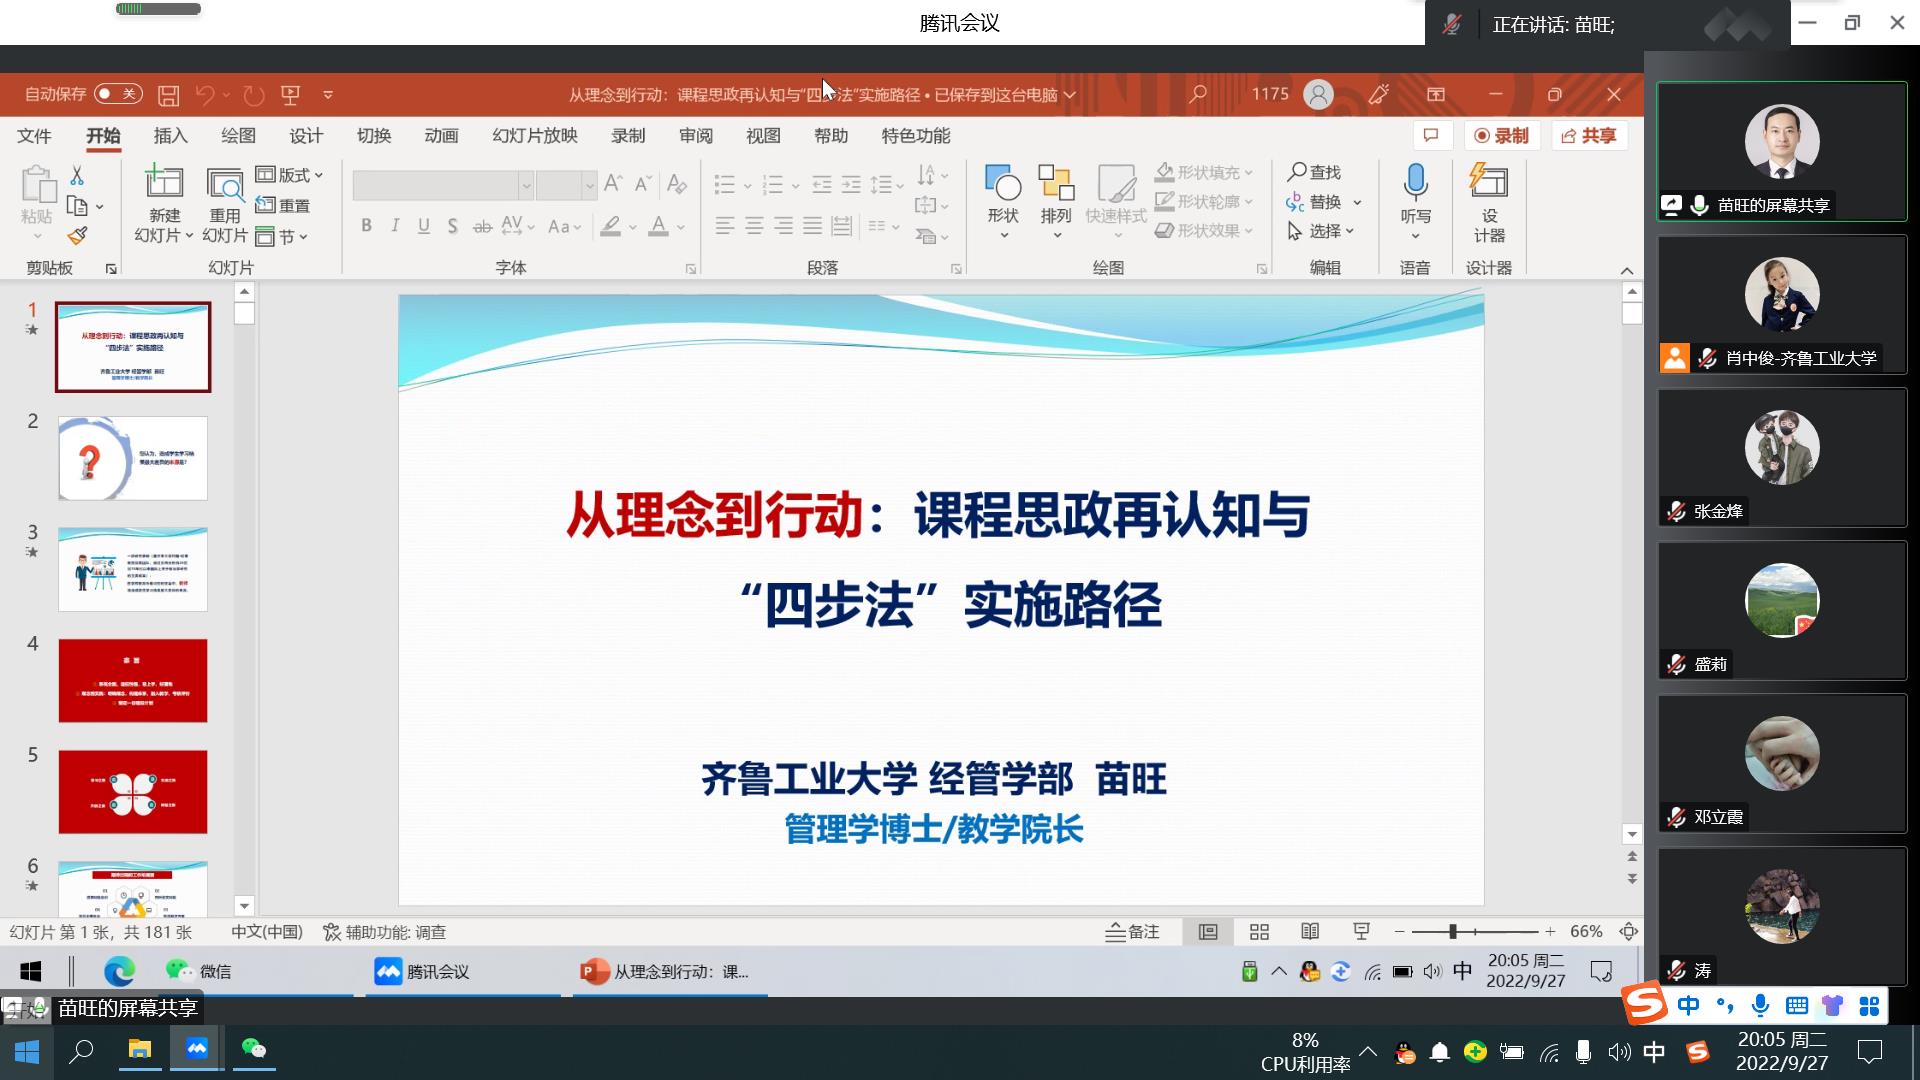Image resolution: width=1920 pixels, height=1080 pixels.
Task: Open the File tab
Action: coord(34,136)
